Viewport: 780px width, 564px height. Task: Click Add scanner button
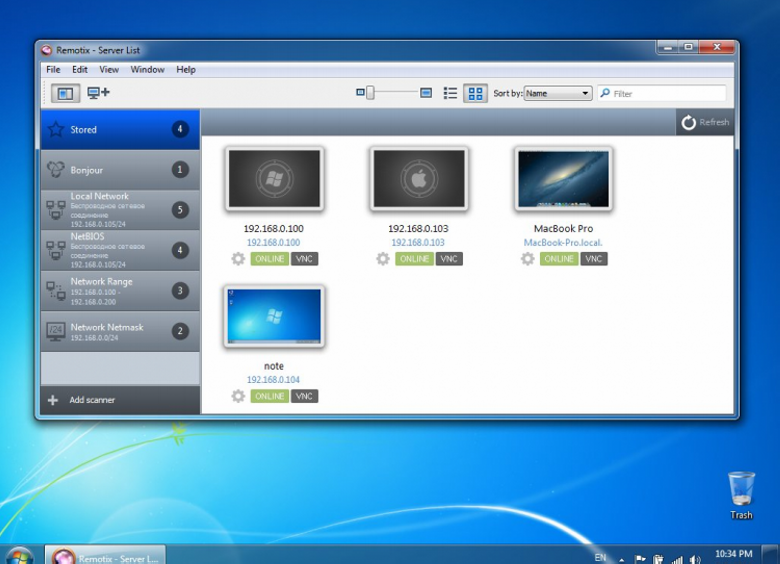click(x=120, y=400)
